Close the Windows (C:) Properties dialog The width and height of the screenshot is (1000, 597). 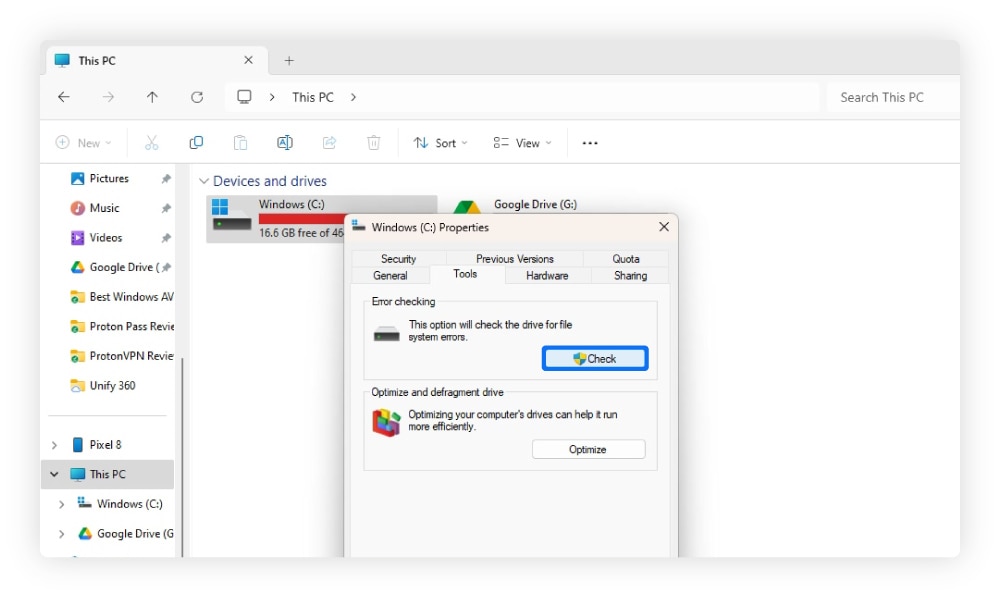(x=664, y=227)
